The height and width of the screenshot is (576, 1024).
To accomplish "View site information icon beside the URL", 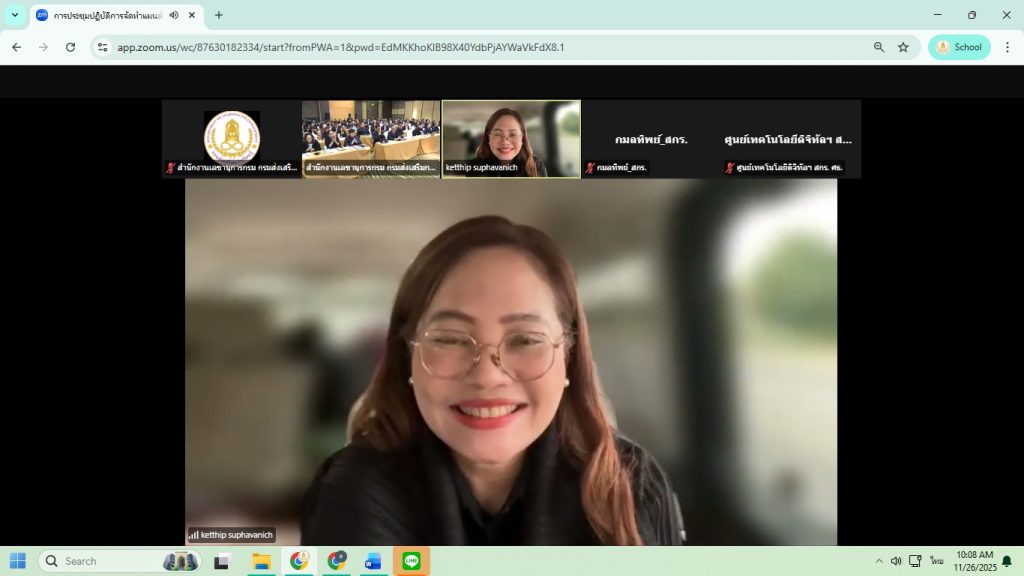I will pyautogui.click(x=102, y=47).
